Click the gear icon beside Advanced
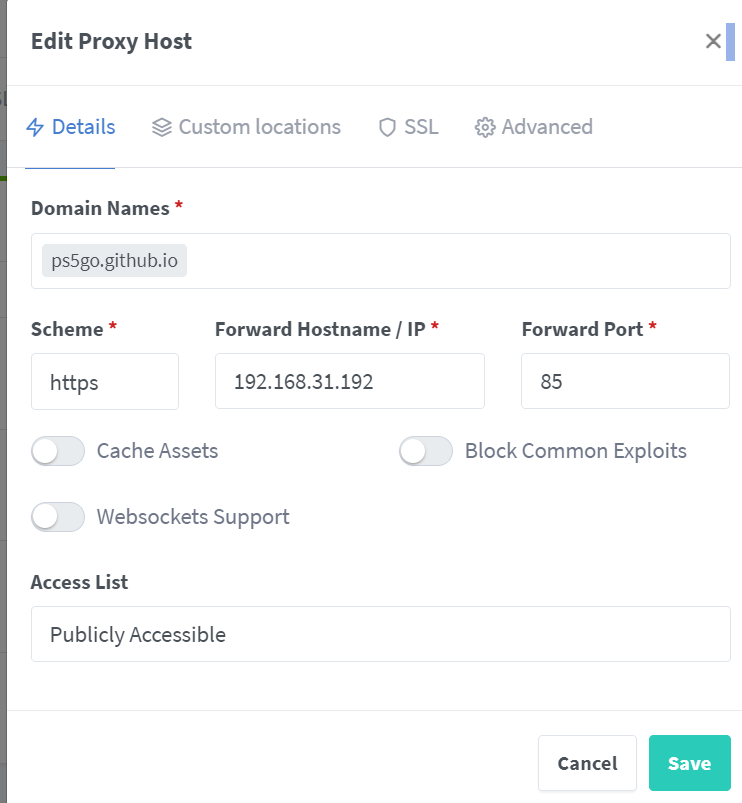 point(485,127)
